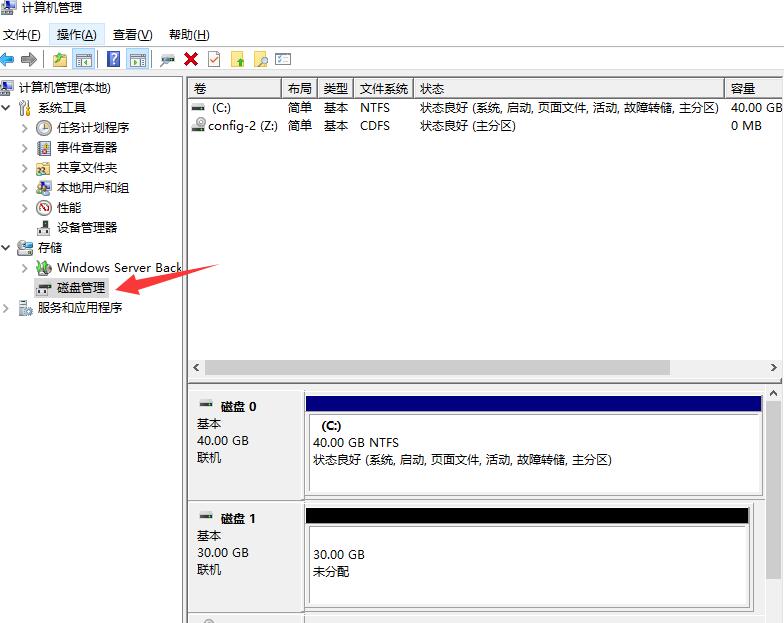Click the 设备管理器 icon
Screen dimensions: 784x623
click(x=44, y=228)
